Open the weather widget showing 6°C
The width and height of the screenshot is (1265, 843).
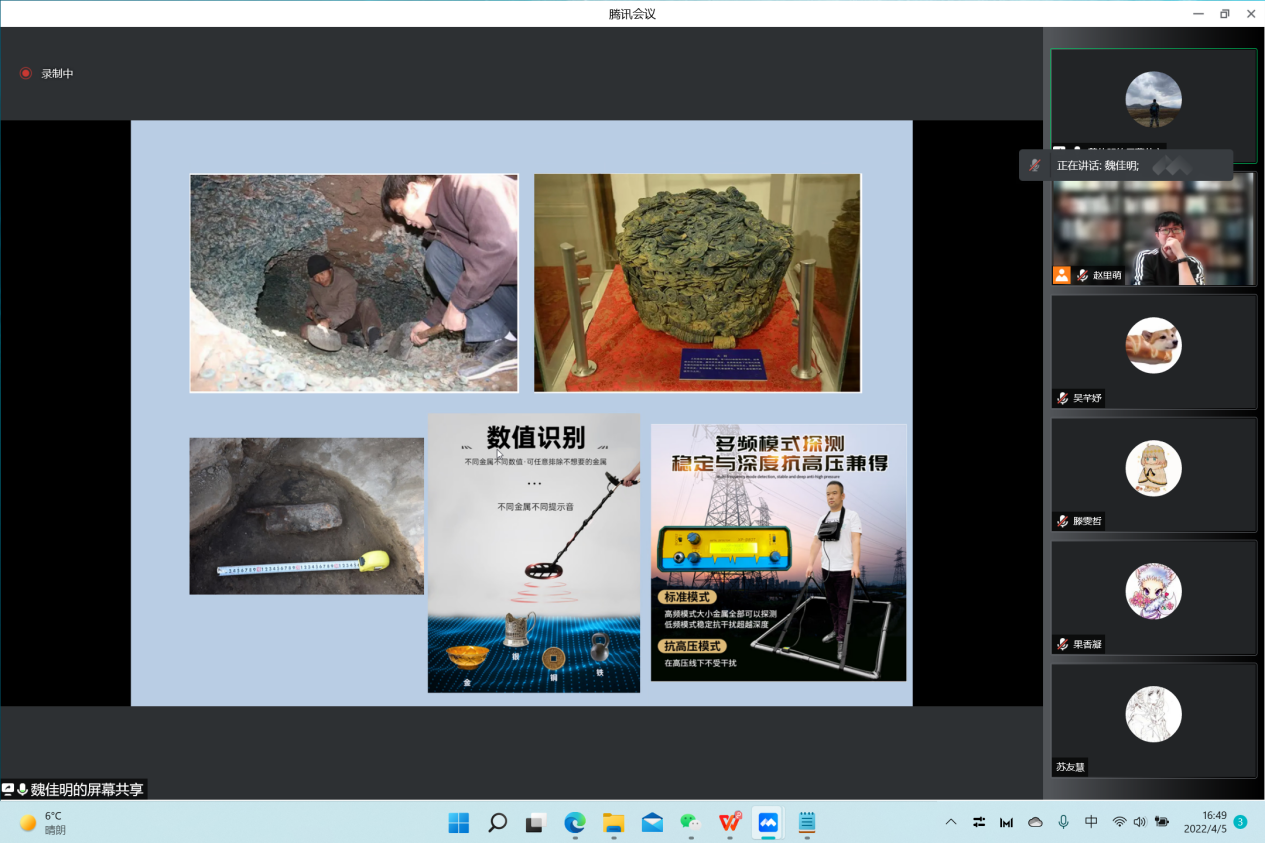coord(44,822)
